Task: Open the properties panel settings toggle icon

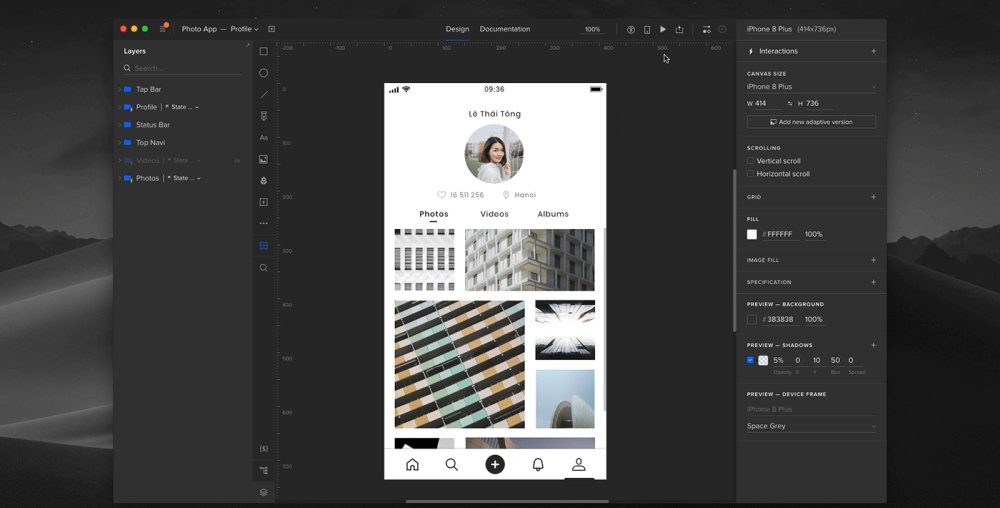Action: [x=707, y=29]
